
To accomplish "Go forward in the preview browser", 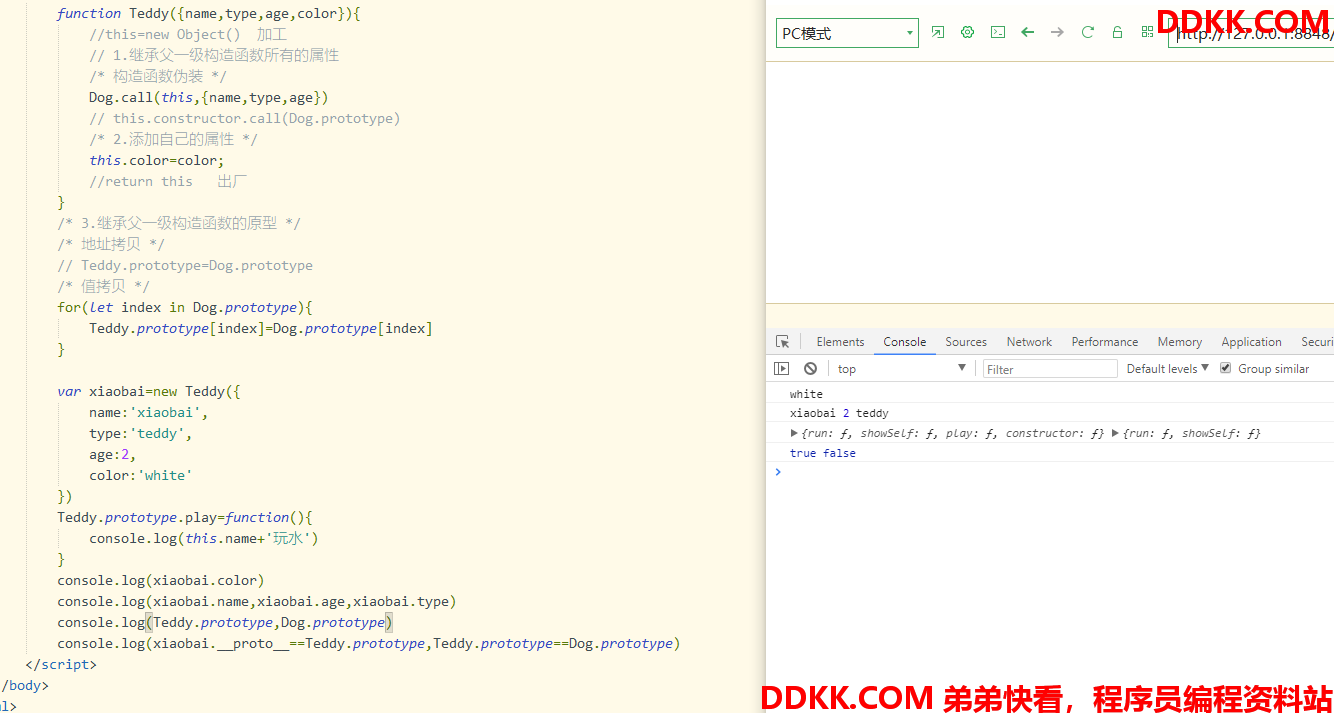I will pyautogui.click(x=1057, y=32).
